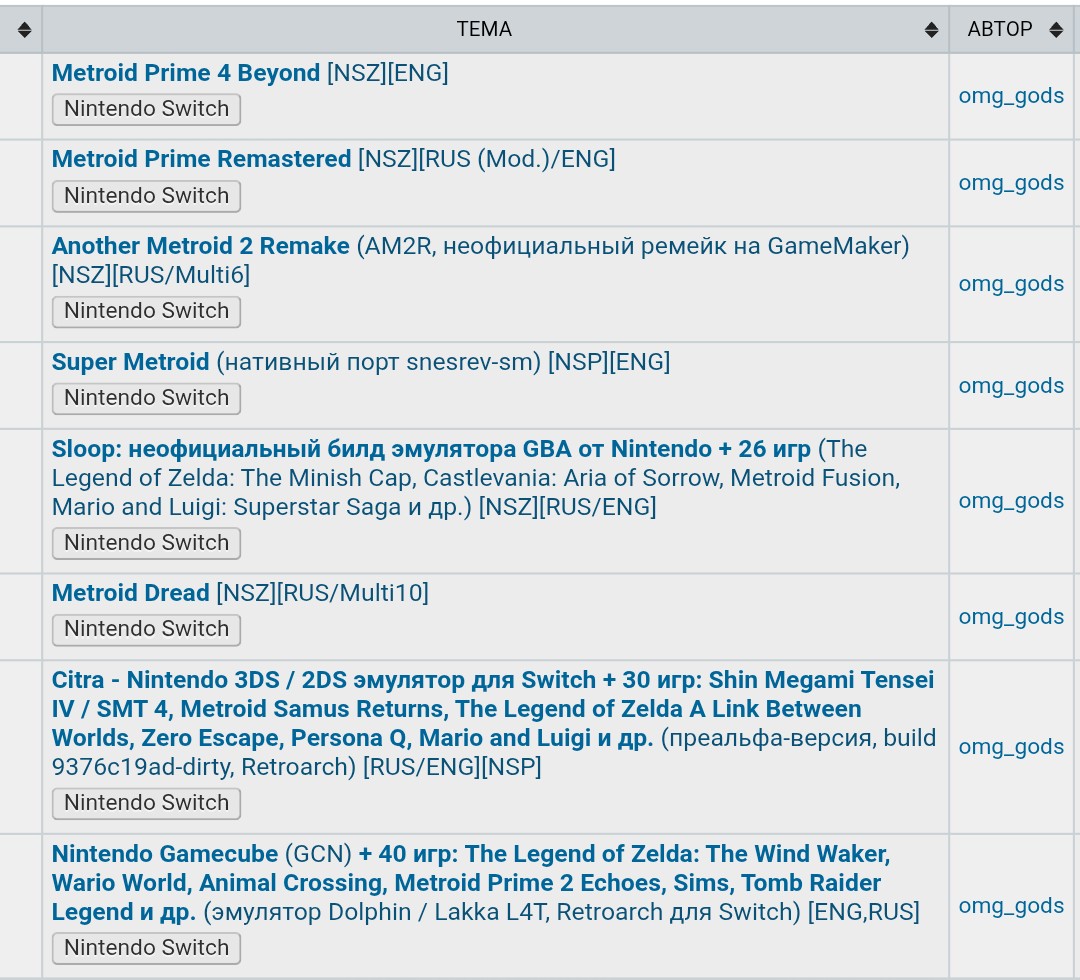Open Metroid Prime Remastered topic
Viewport: 1080px width, 980px height.
[x=201, y=159]
